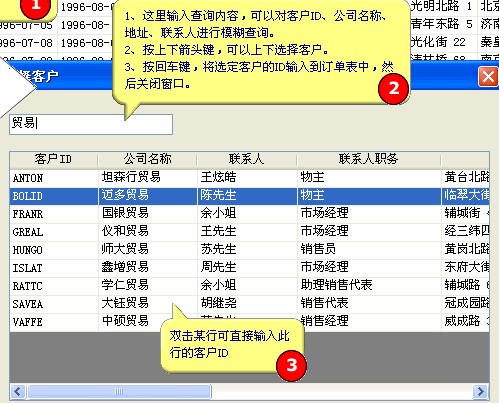
Task: Select the SAVEA 大钰贸易 row
Action: coord(249,304)
